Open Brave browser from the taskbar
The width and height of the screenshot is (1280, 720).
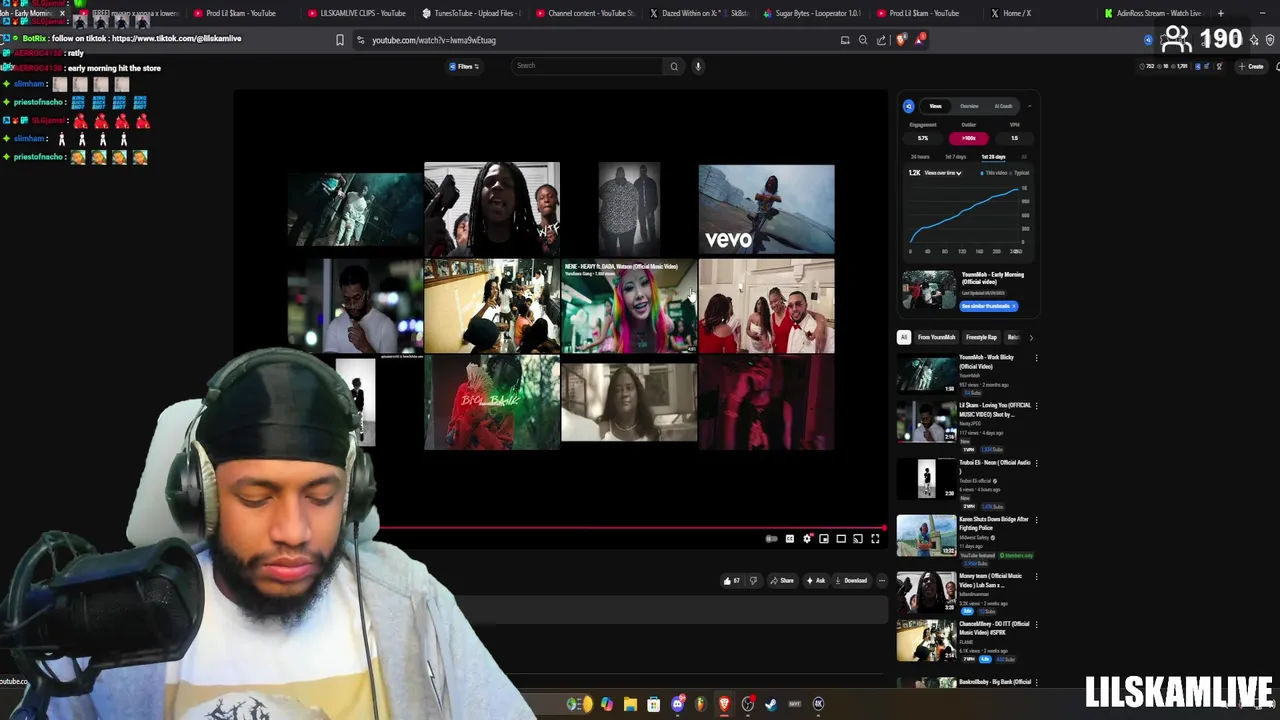click(725, 704)
